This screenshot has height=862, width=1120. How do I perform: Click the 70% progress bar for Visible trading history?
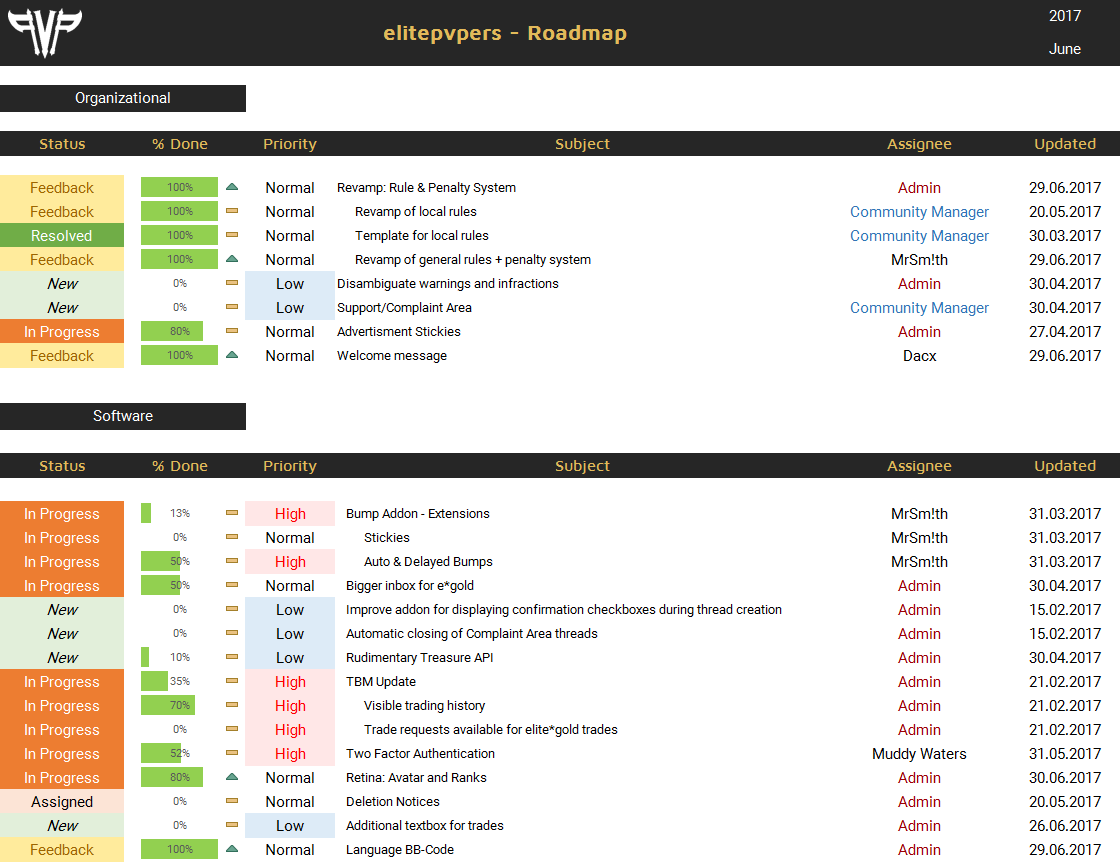(x=169, y=706)
